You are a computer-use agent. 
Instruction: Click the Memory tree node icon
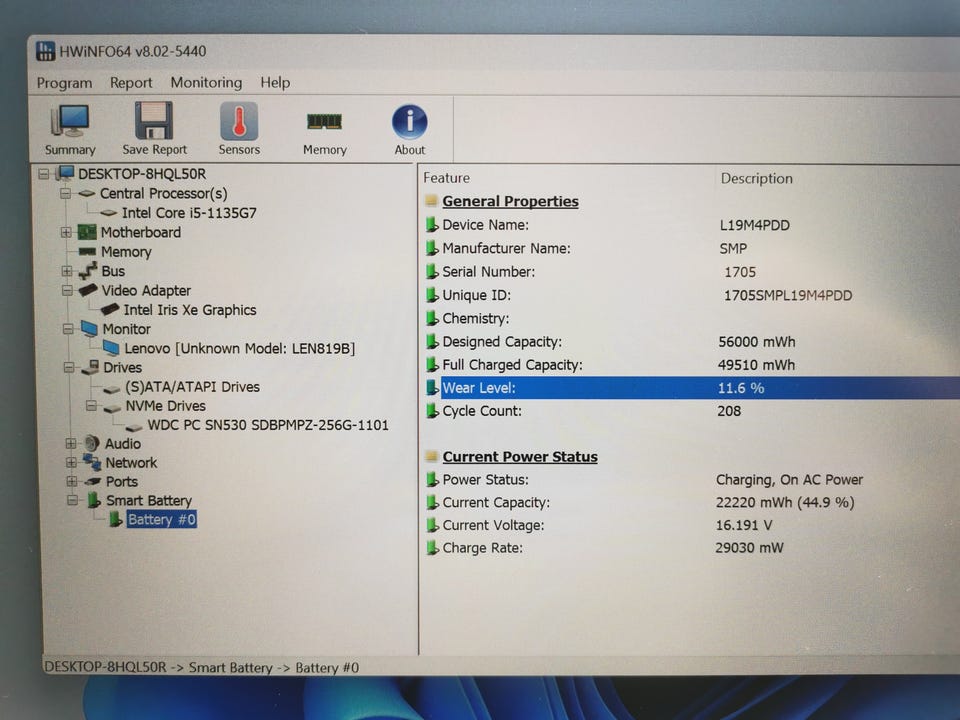click(88, 252)
